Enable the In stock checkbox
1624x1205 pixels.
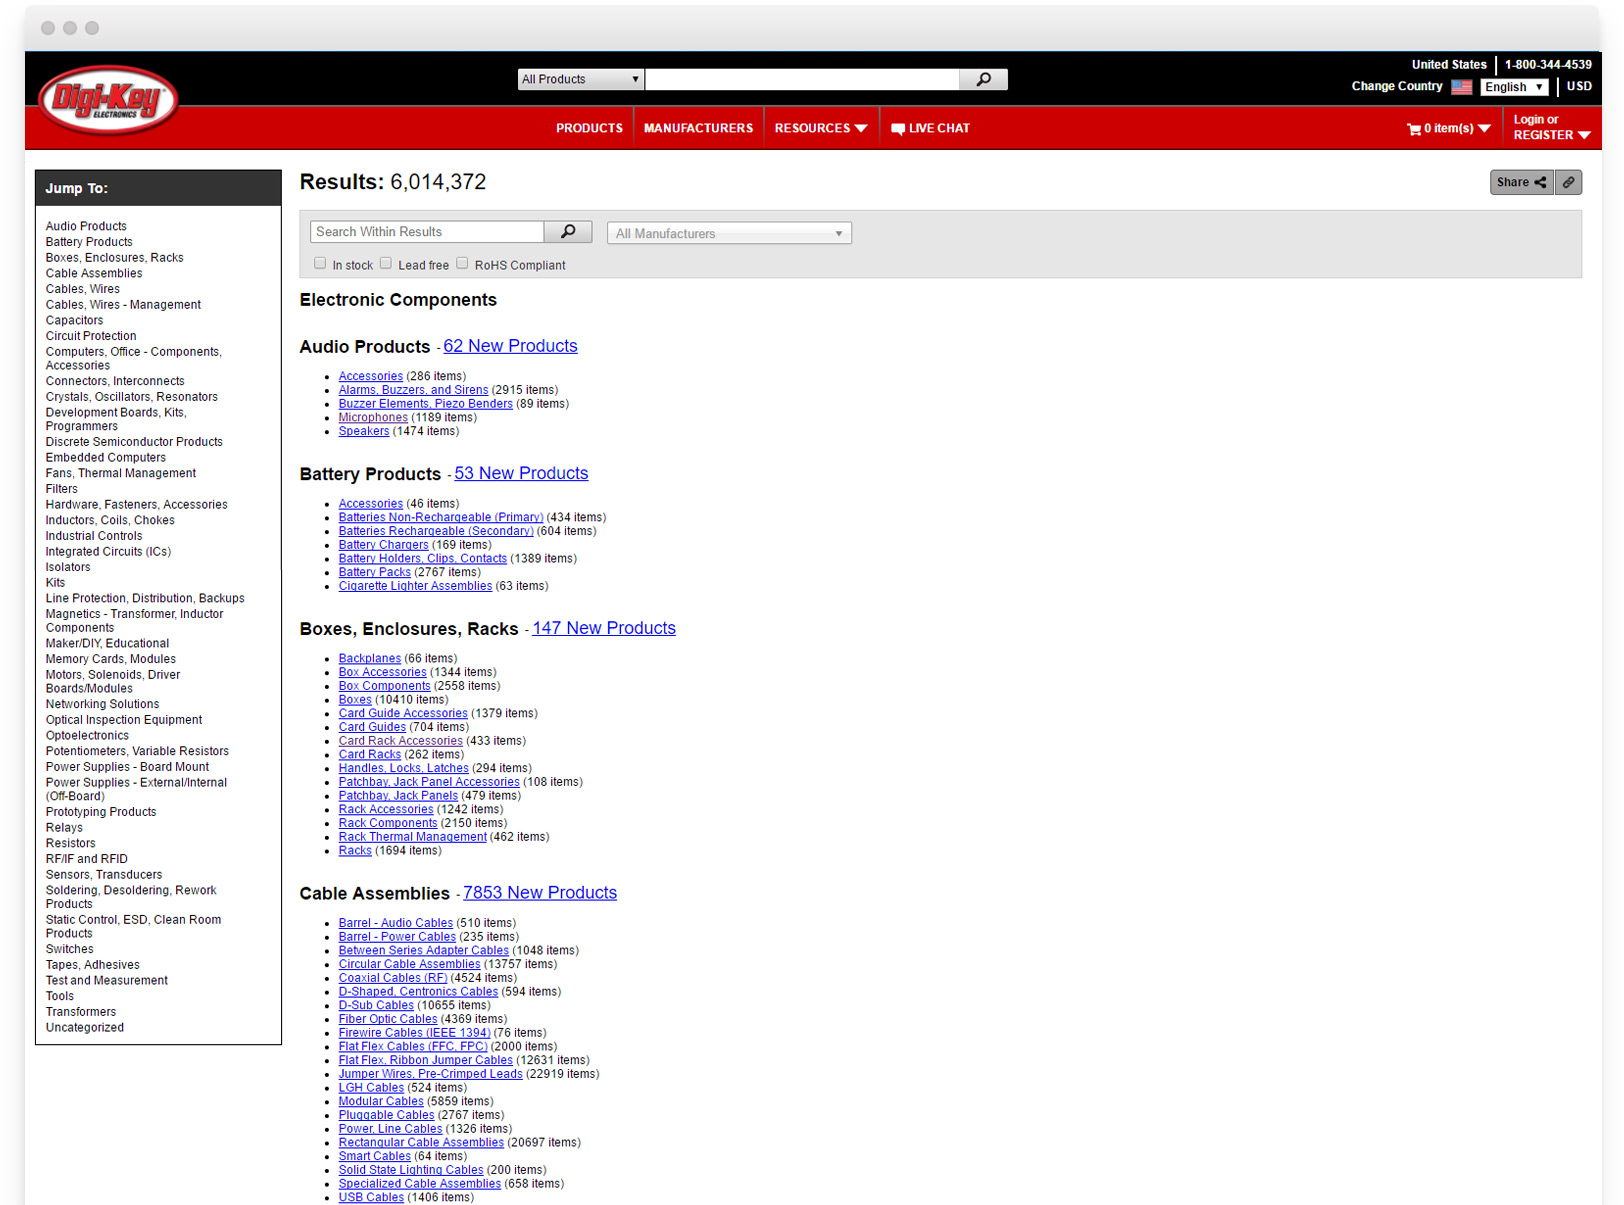(320, 263)
